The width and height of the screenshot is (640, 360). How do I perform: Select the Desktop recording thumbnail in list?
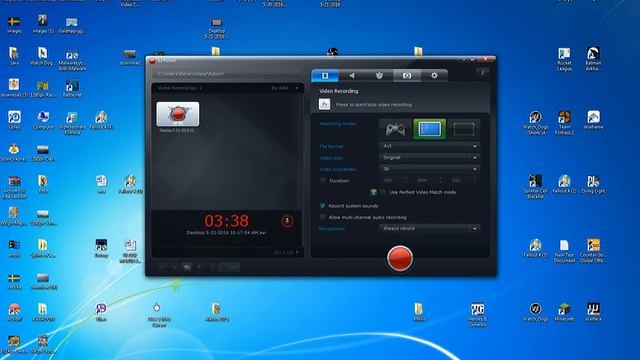[x=178, y=114]
